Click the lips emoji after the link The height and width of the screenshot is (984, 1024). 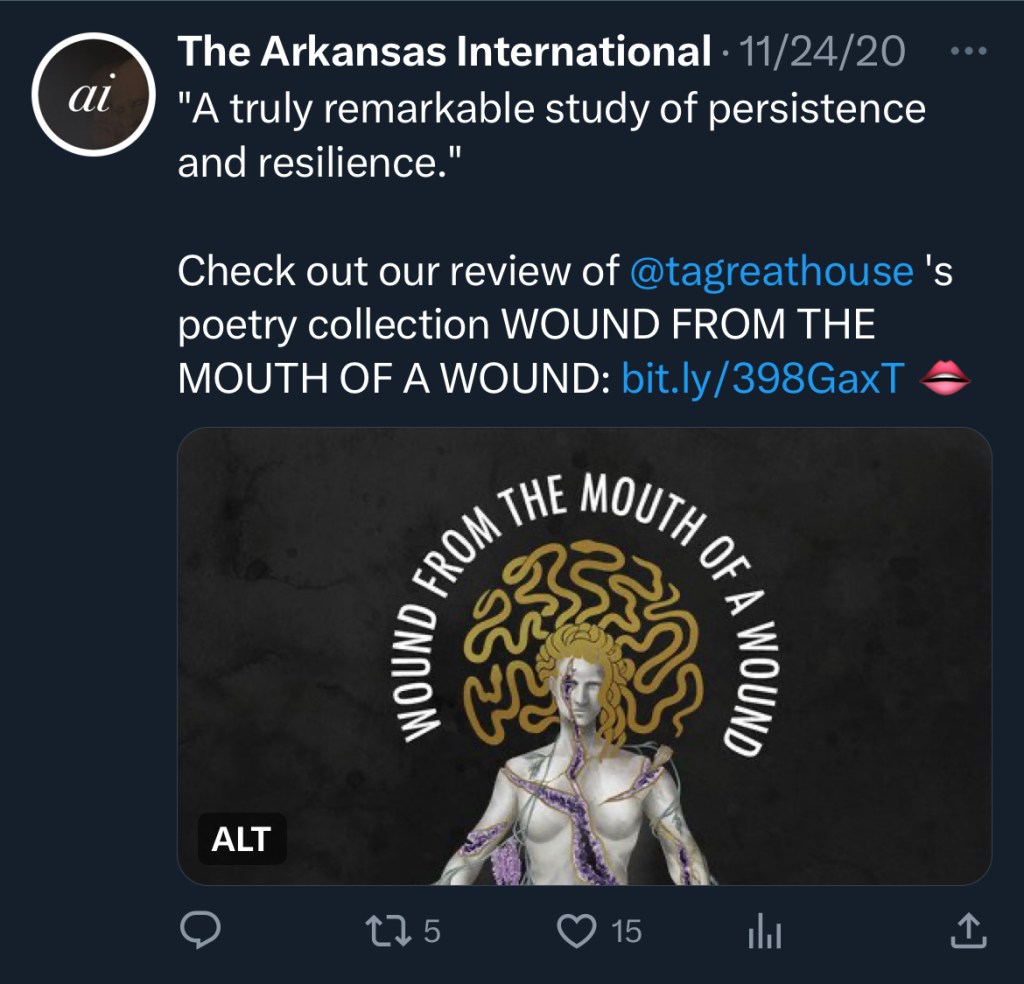944,378
